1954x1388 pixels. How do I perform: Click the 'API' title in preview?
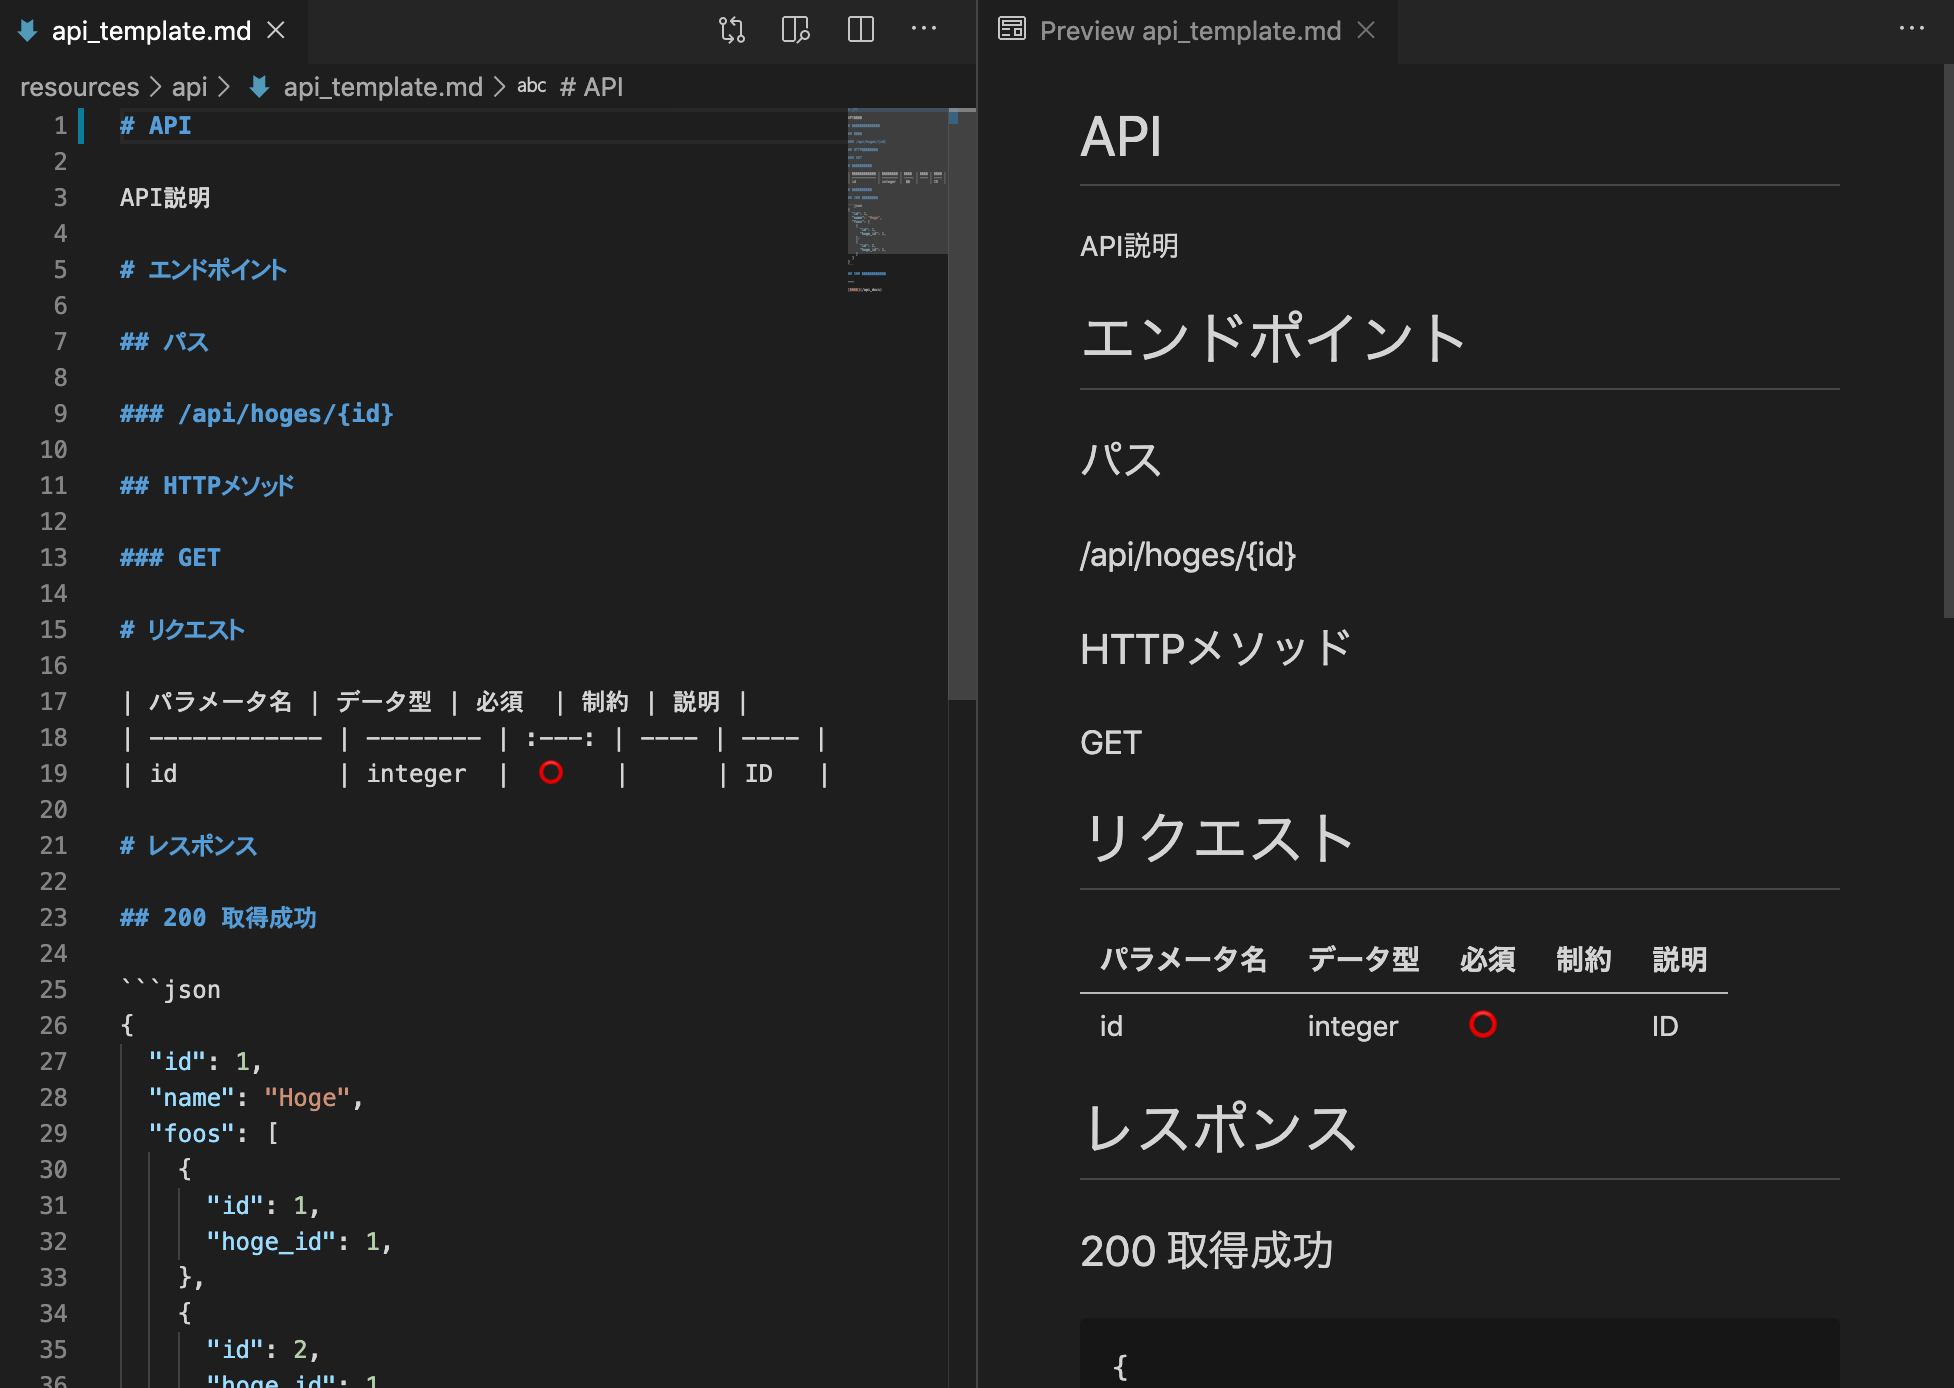tap(1121, 136)
